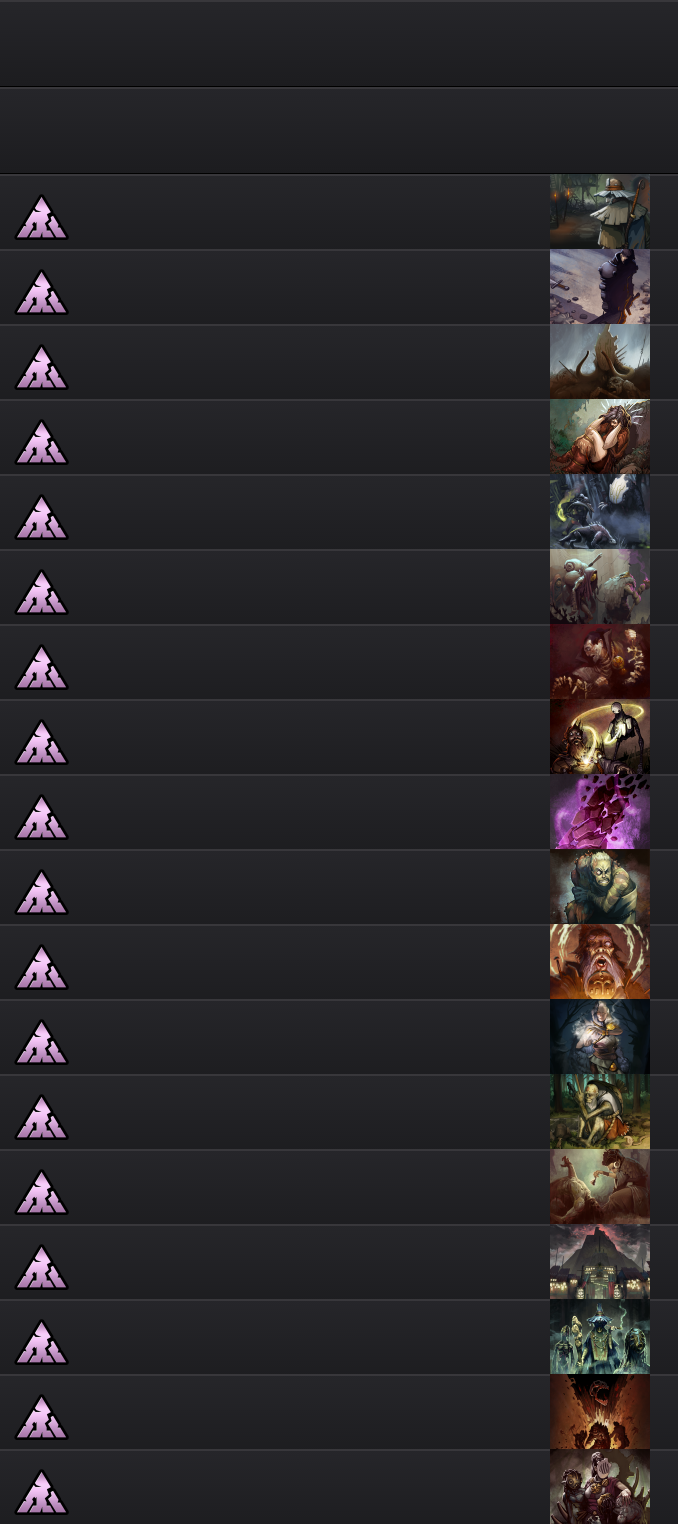The height and width of the screenshot is (1524, 678).
Task: Select the set icon beside the bearded screaming giant art
Action: 41,967
